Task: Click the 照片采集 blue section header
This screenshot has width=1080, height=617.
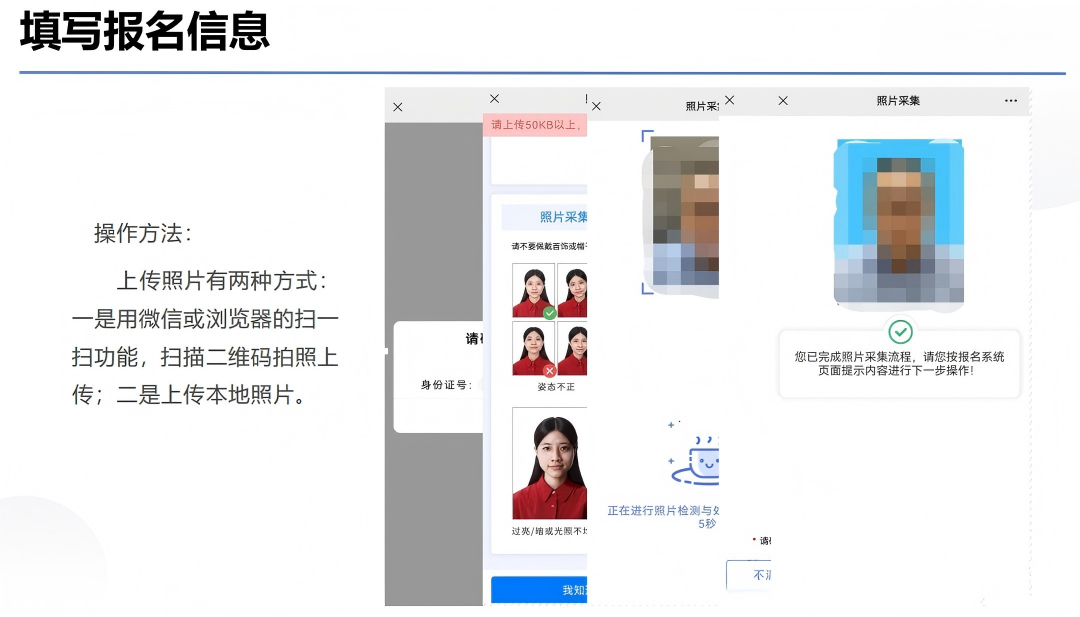Action: [545, 217]
